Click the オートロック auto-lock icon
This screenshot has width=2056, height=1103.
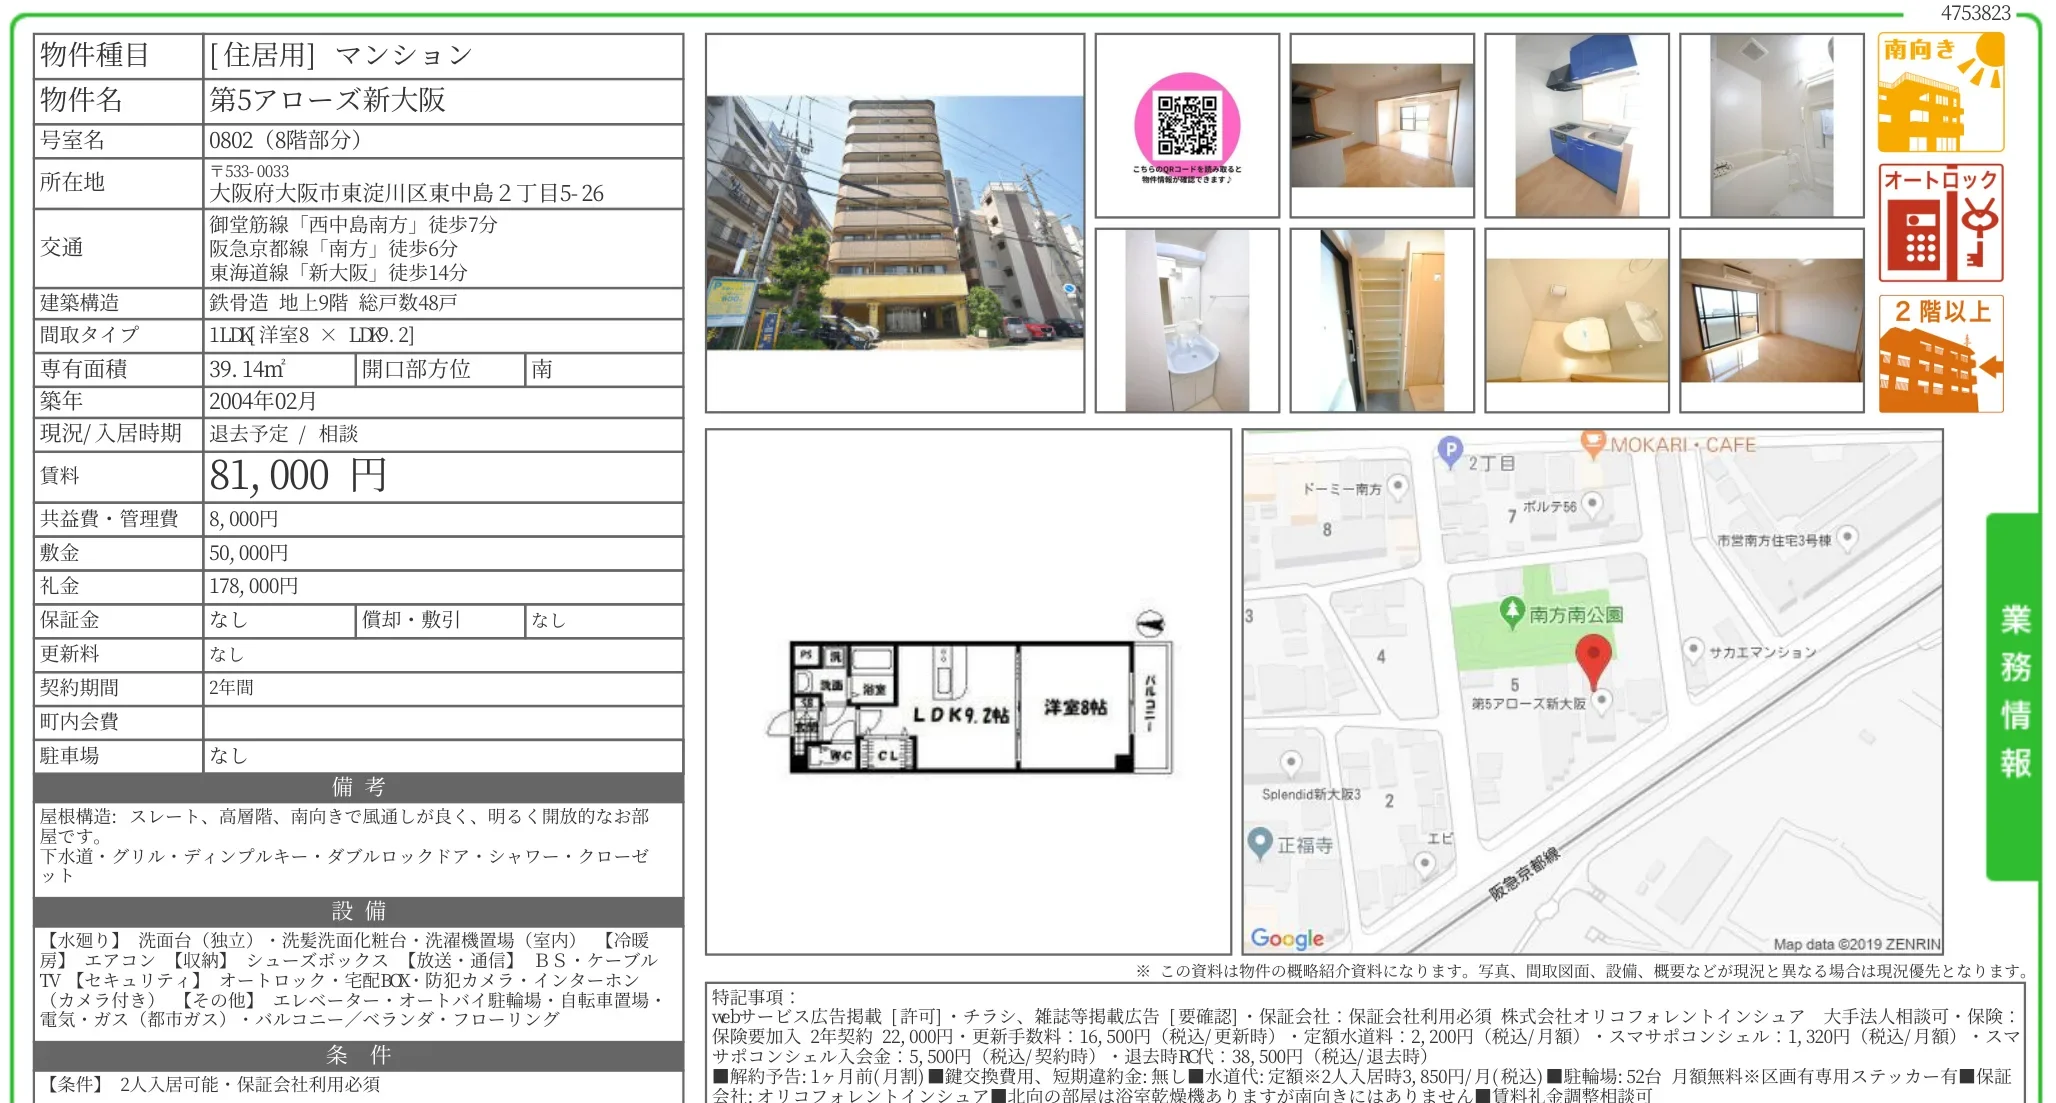pos(1941,222)
